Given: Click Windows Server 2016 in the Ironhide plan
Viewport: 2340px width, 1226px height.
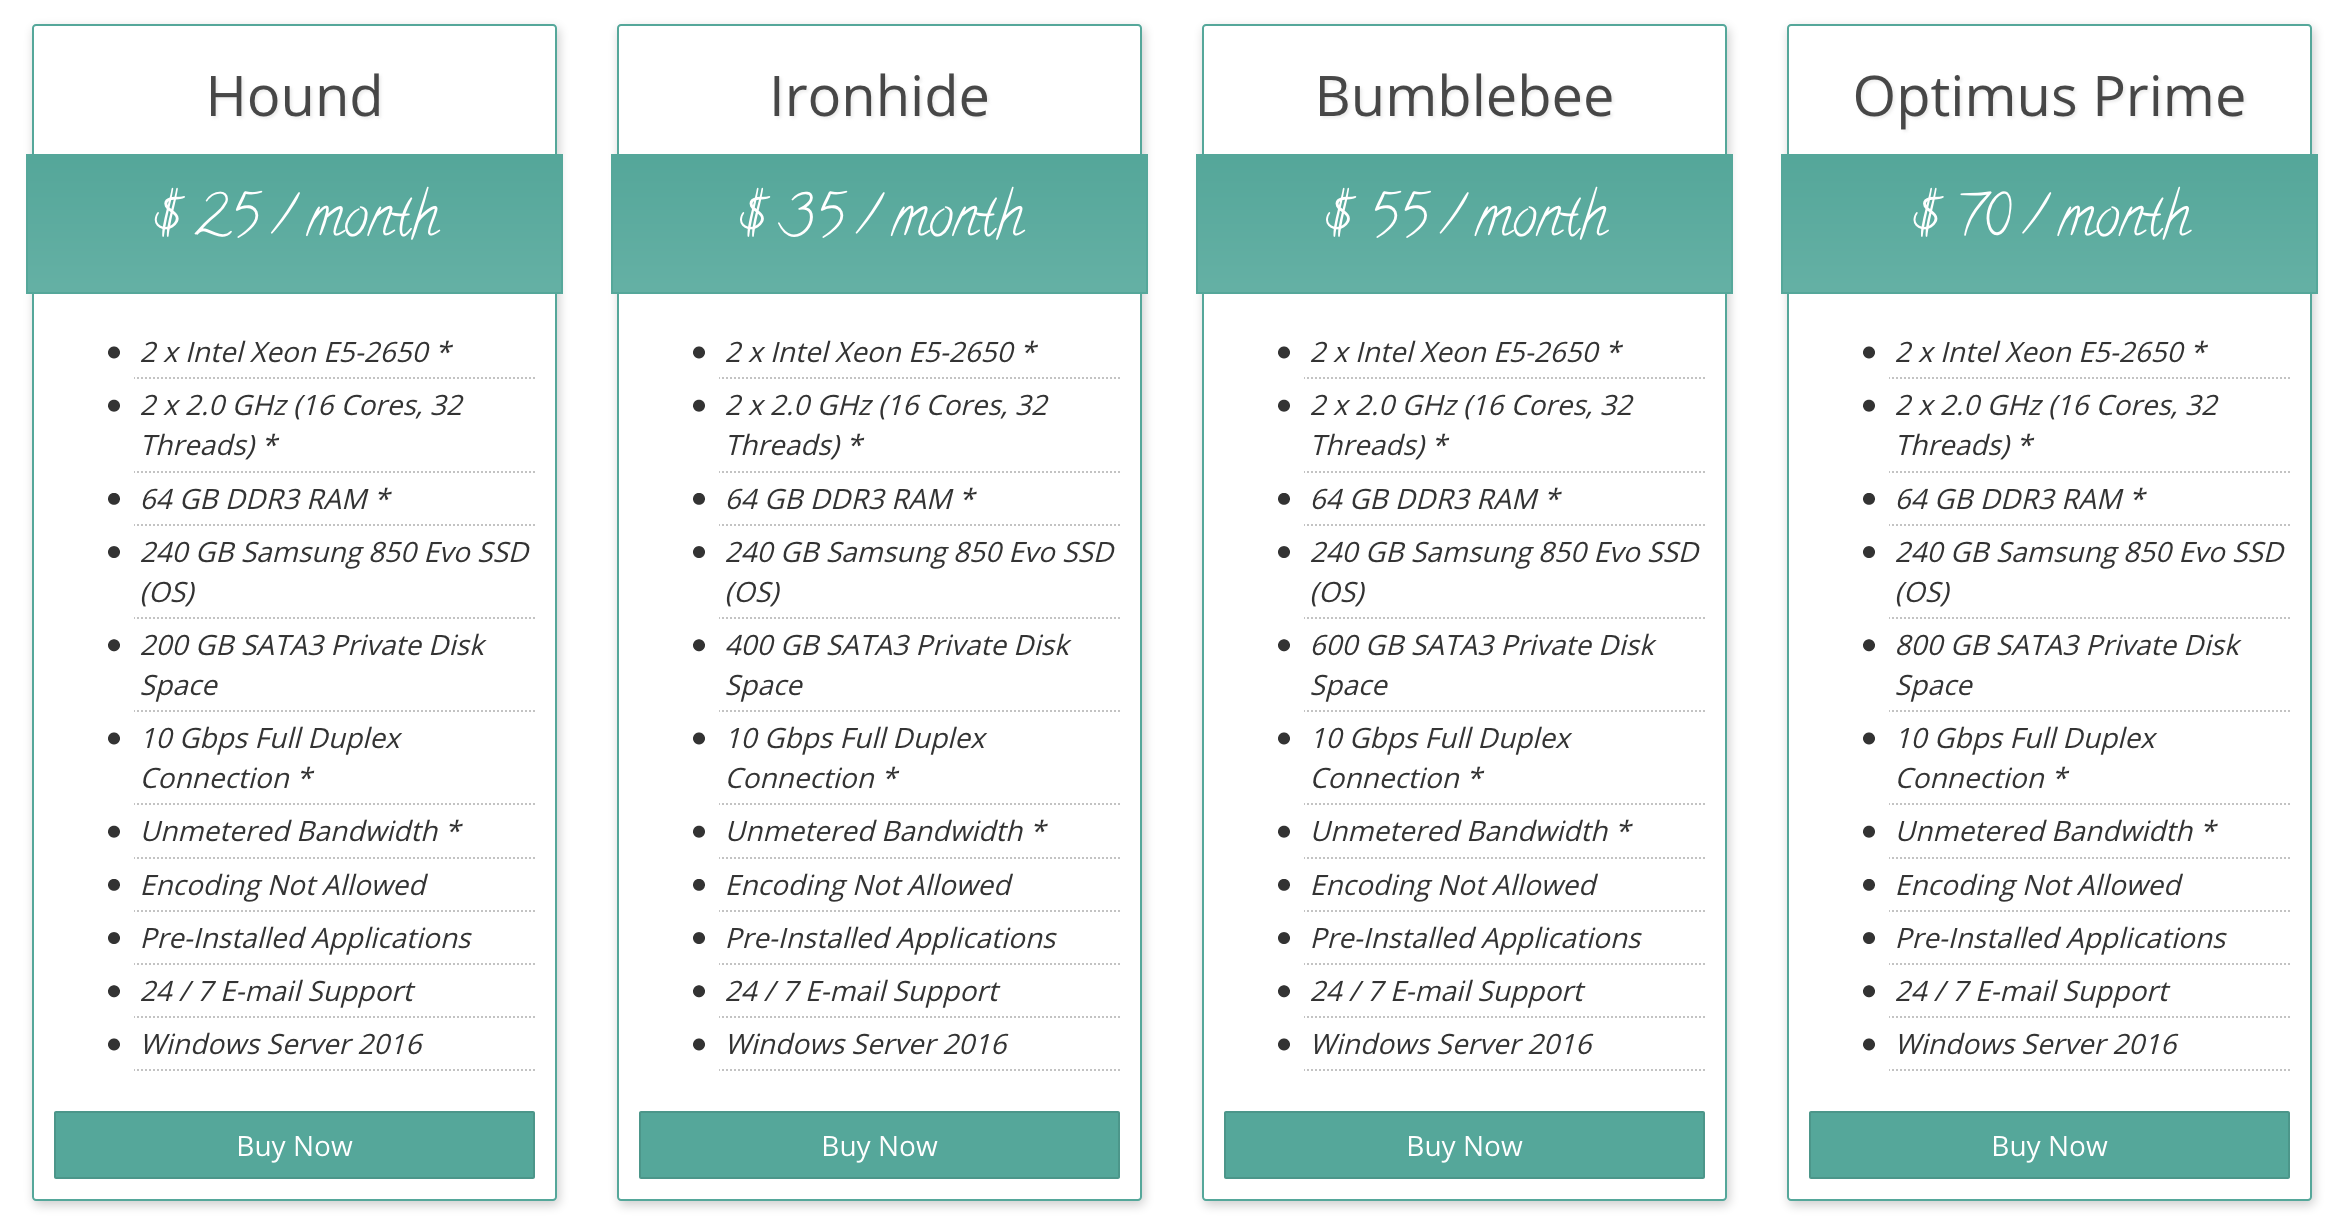Looking at the screenshot, I should [866, 1044].
